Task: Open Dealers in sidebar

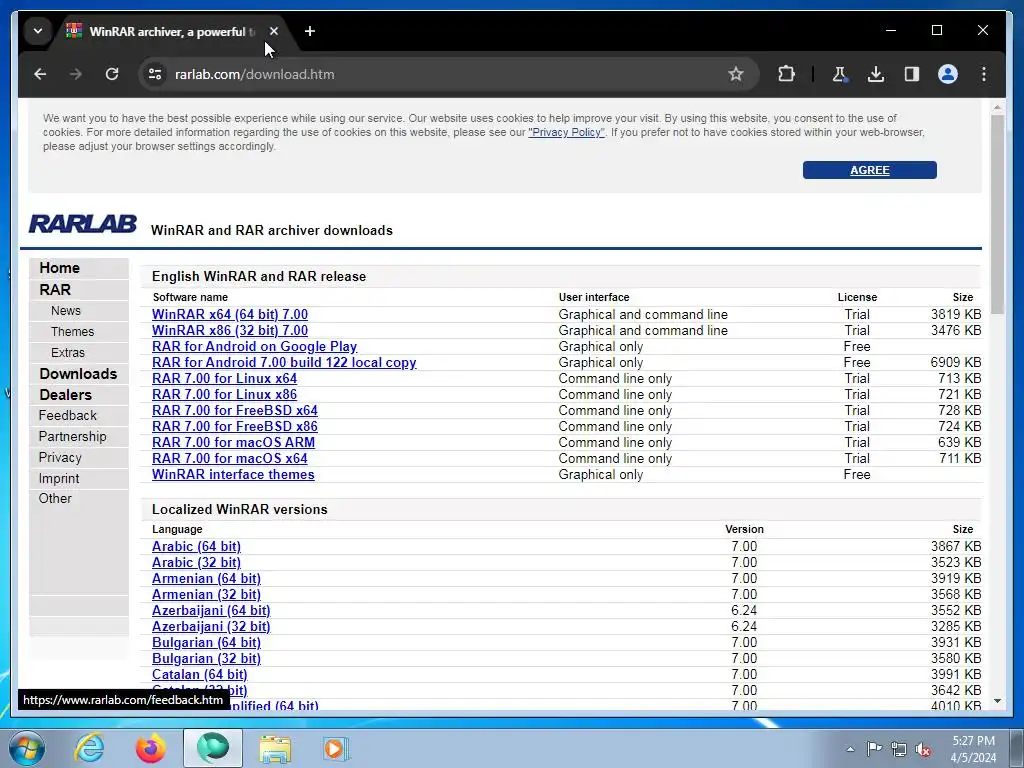Action: tap(65, 394)
